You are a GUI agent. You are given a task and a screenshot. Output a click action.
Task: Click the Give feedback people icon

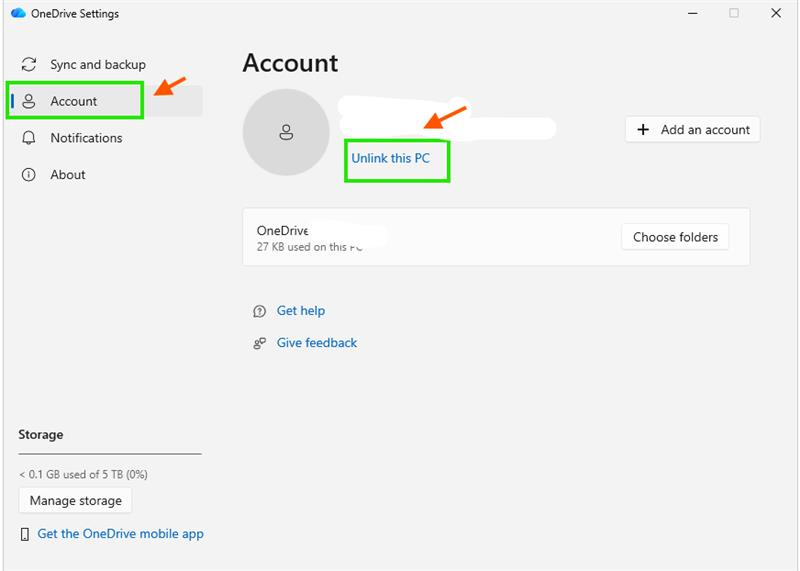(x=259, y=343)
